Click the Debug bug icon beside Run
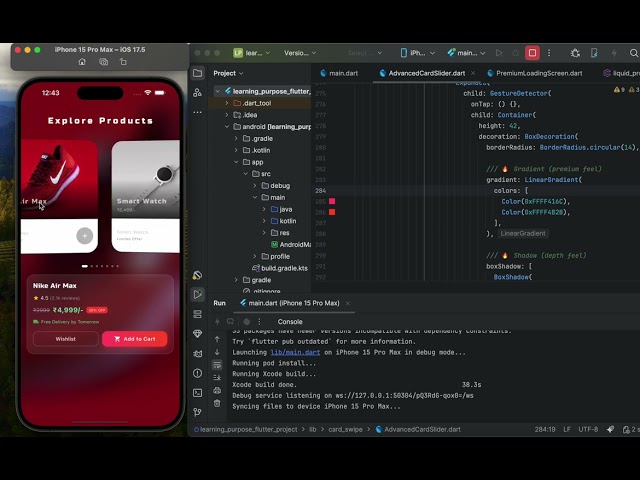640x480 pixels. 516,53
